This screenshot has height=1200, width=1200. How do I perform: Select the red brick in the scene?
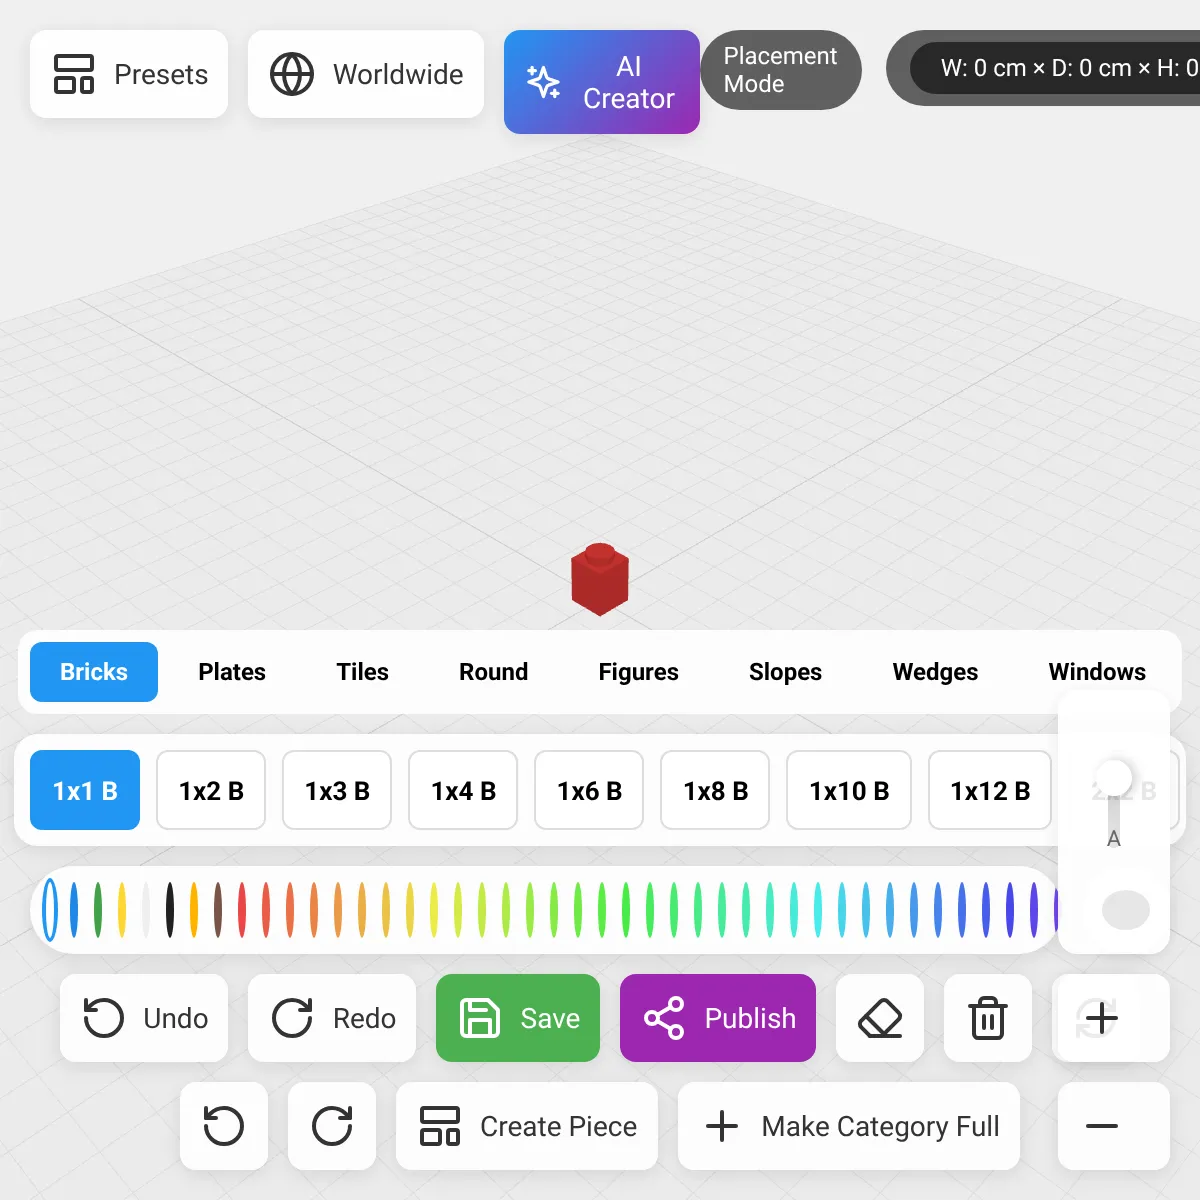point(599,580)
